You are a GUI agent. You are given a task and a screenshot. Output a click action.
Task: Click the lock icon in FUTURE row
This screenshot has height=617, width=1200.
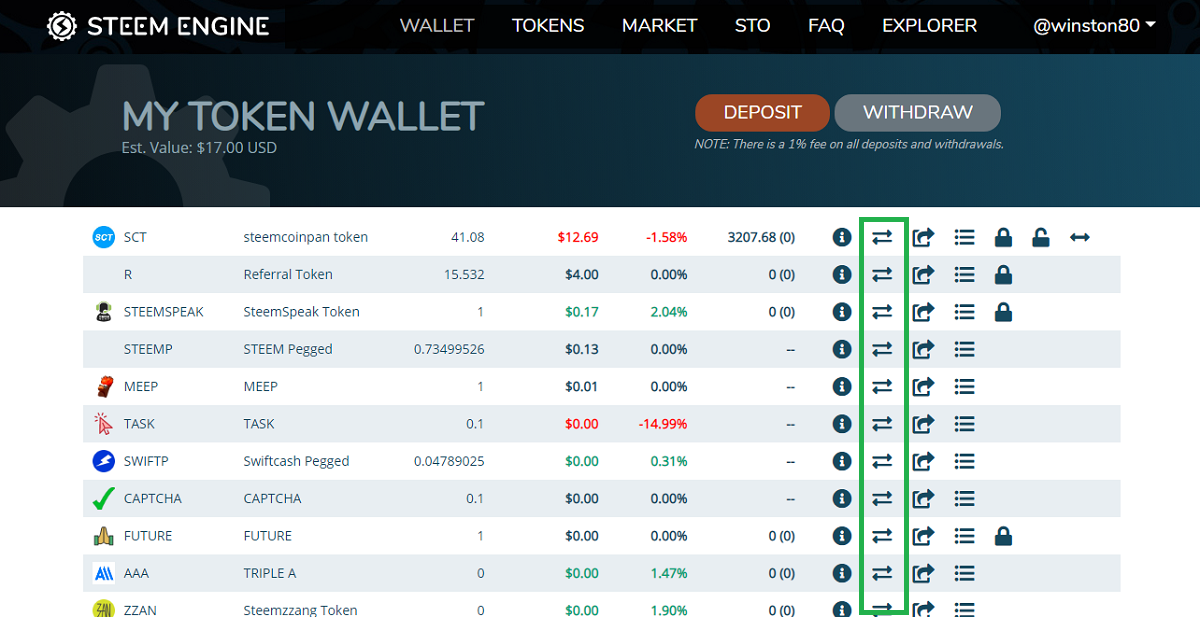tap(1004, 536)
